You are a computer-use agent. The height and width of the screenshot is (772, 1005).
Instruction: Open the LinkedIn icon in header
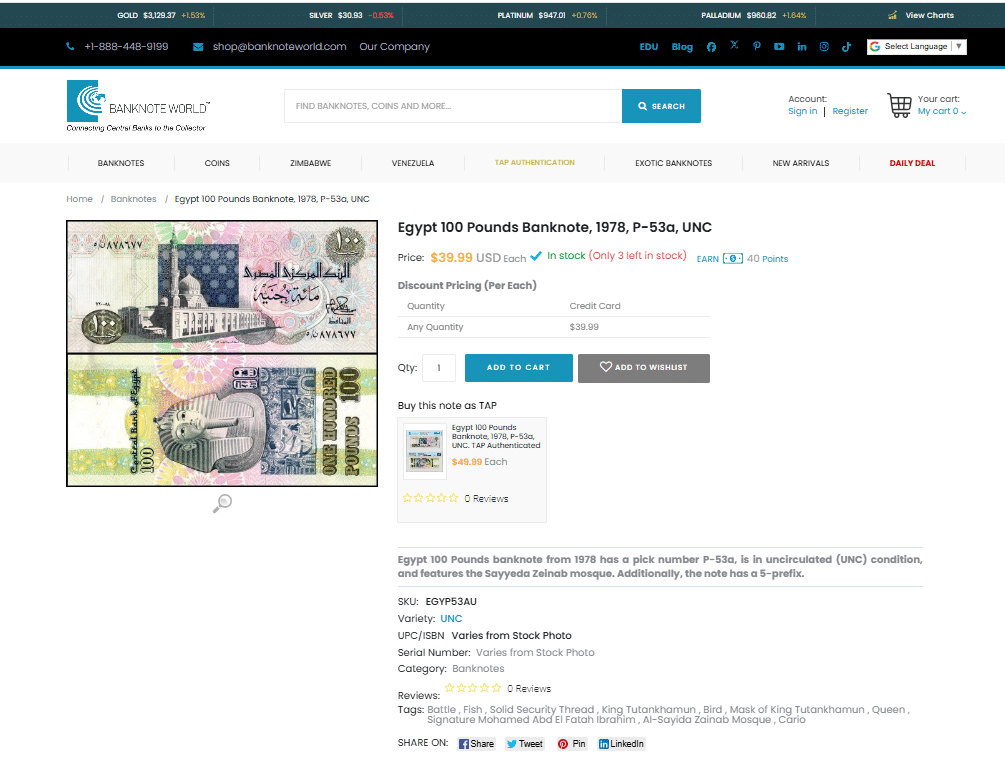(802, 47)
